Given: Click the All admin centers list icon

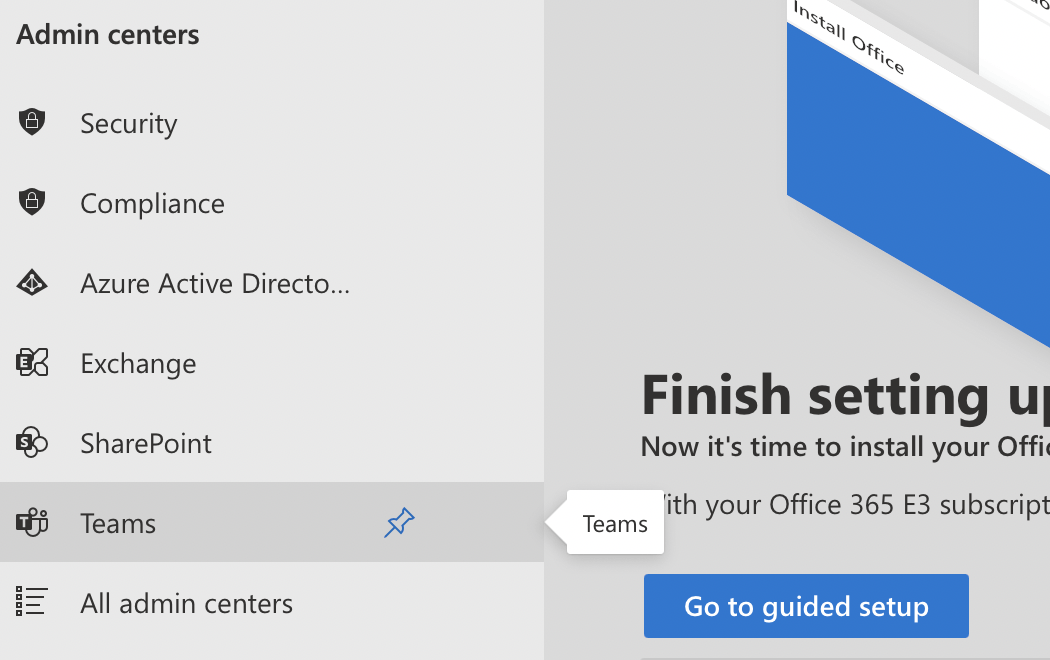Looking at the screenshot, I should coord(32,603).
